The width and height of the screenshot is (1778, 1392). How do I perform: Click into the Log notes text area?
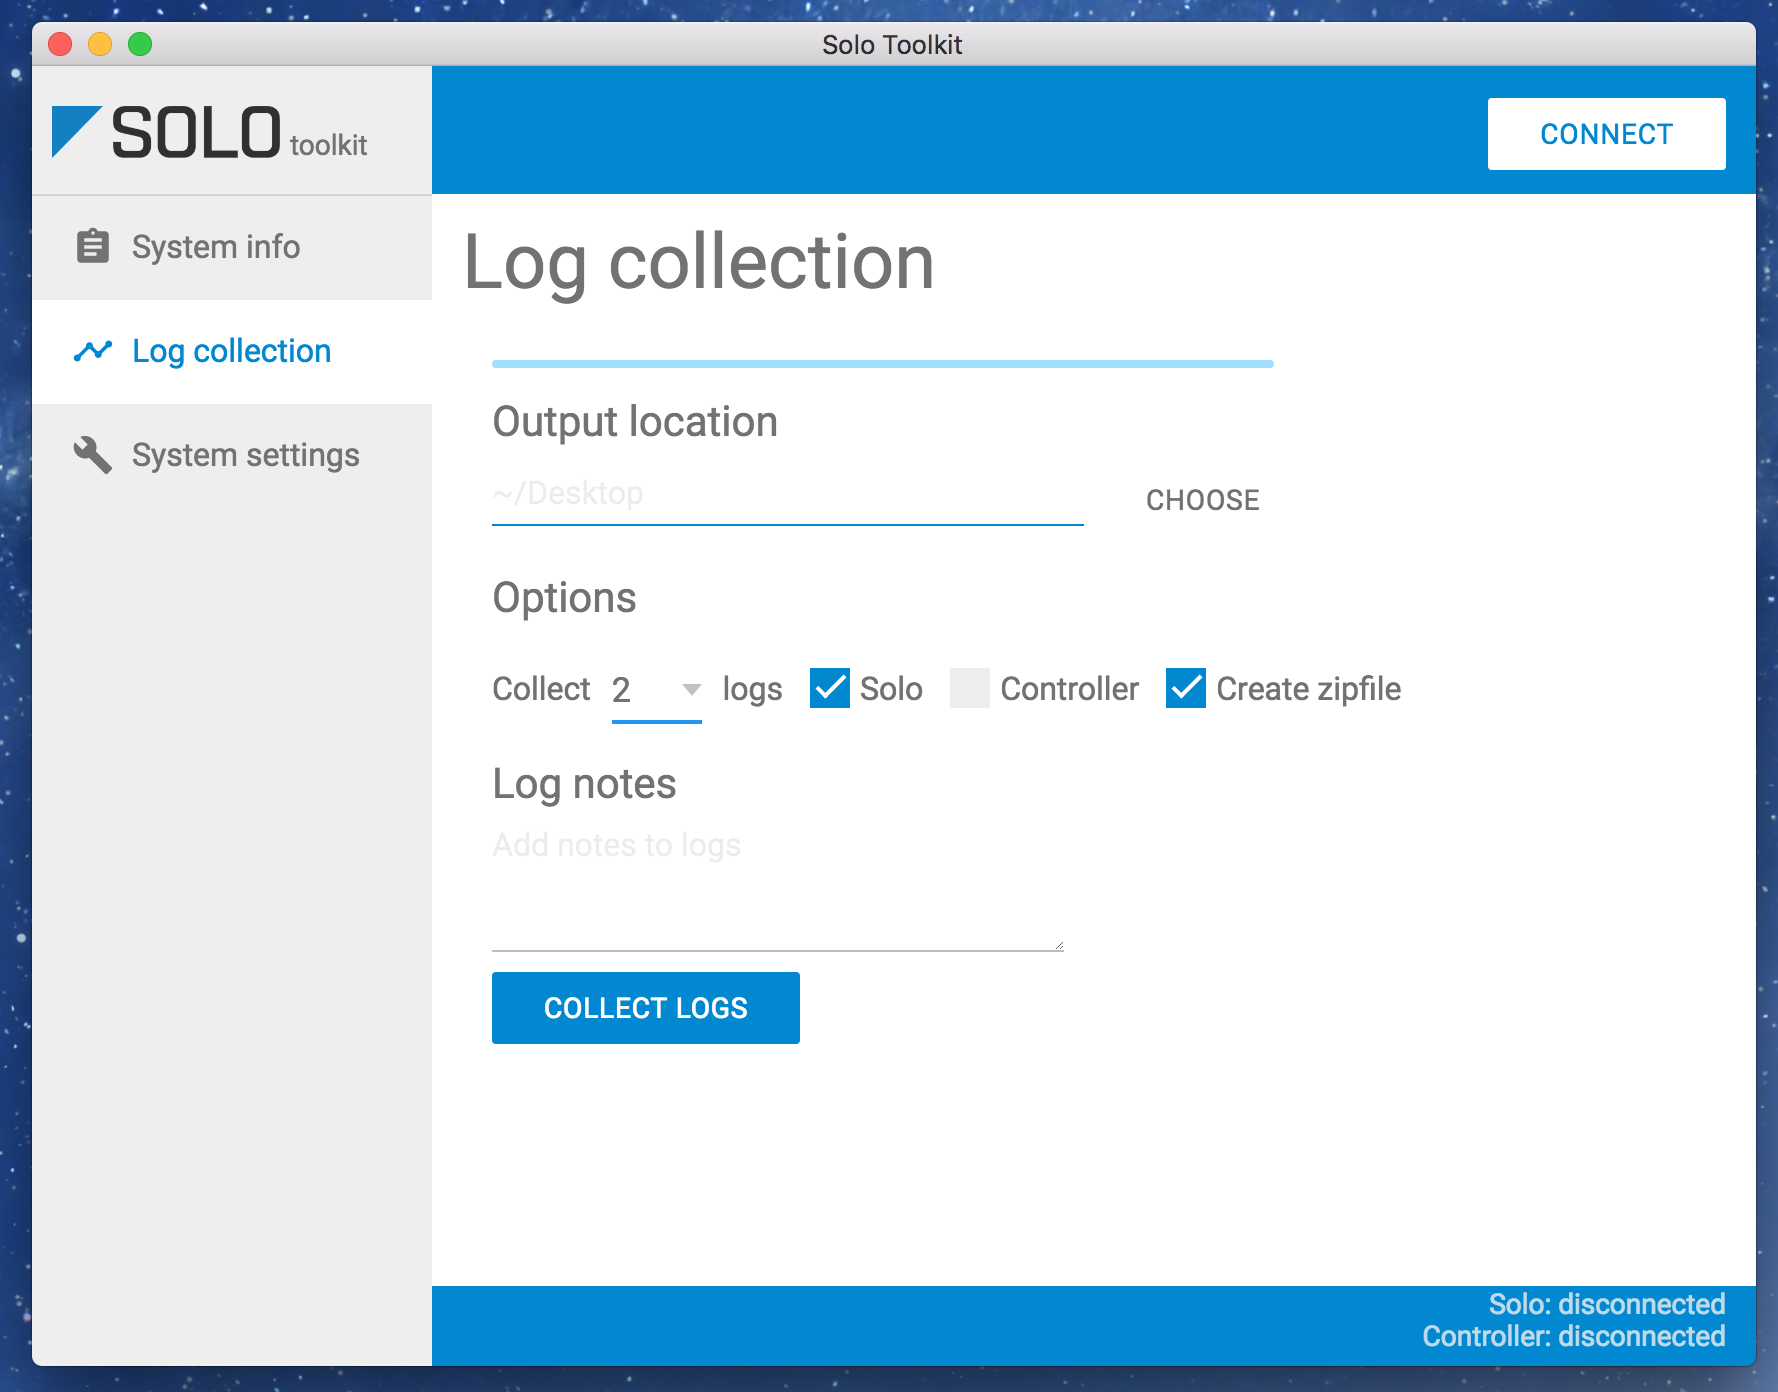[x=778, y=888]
